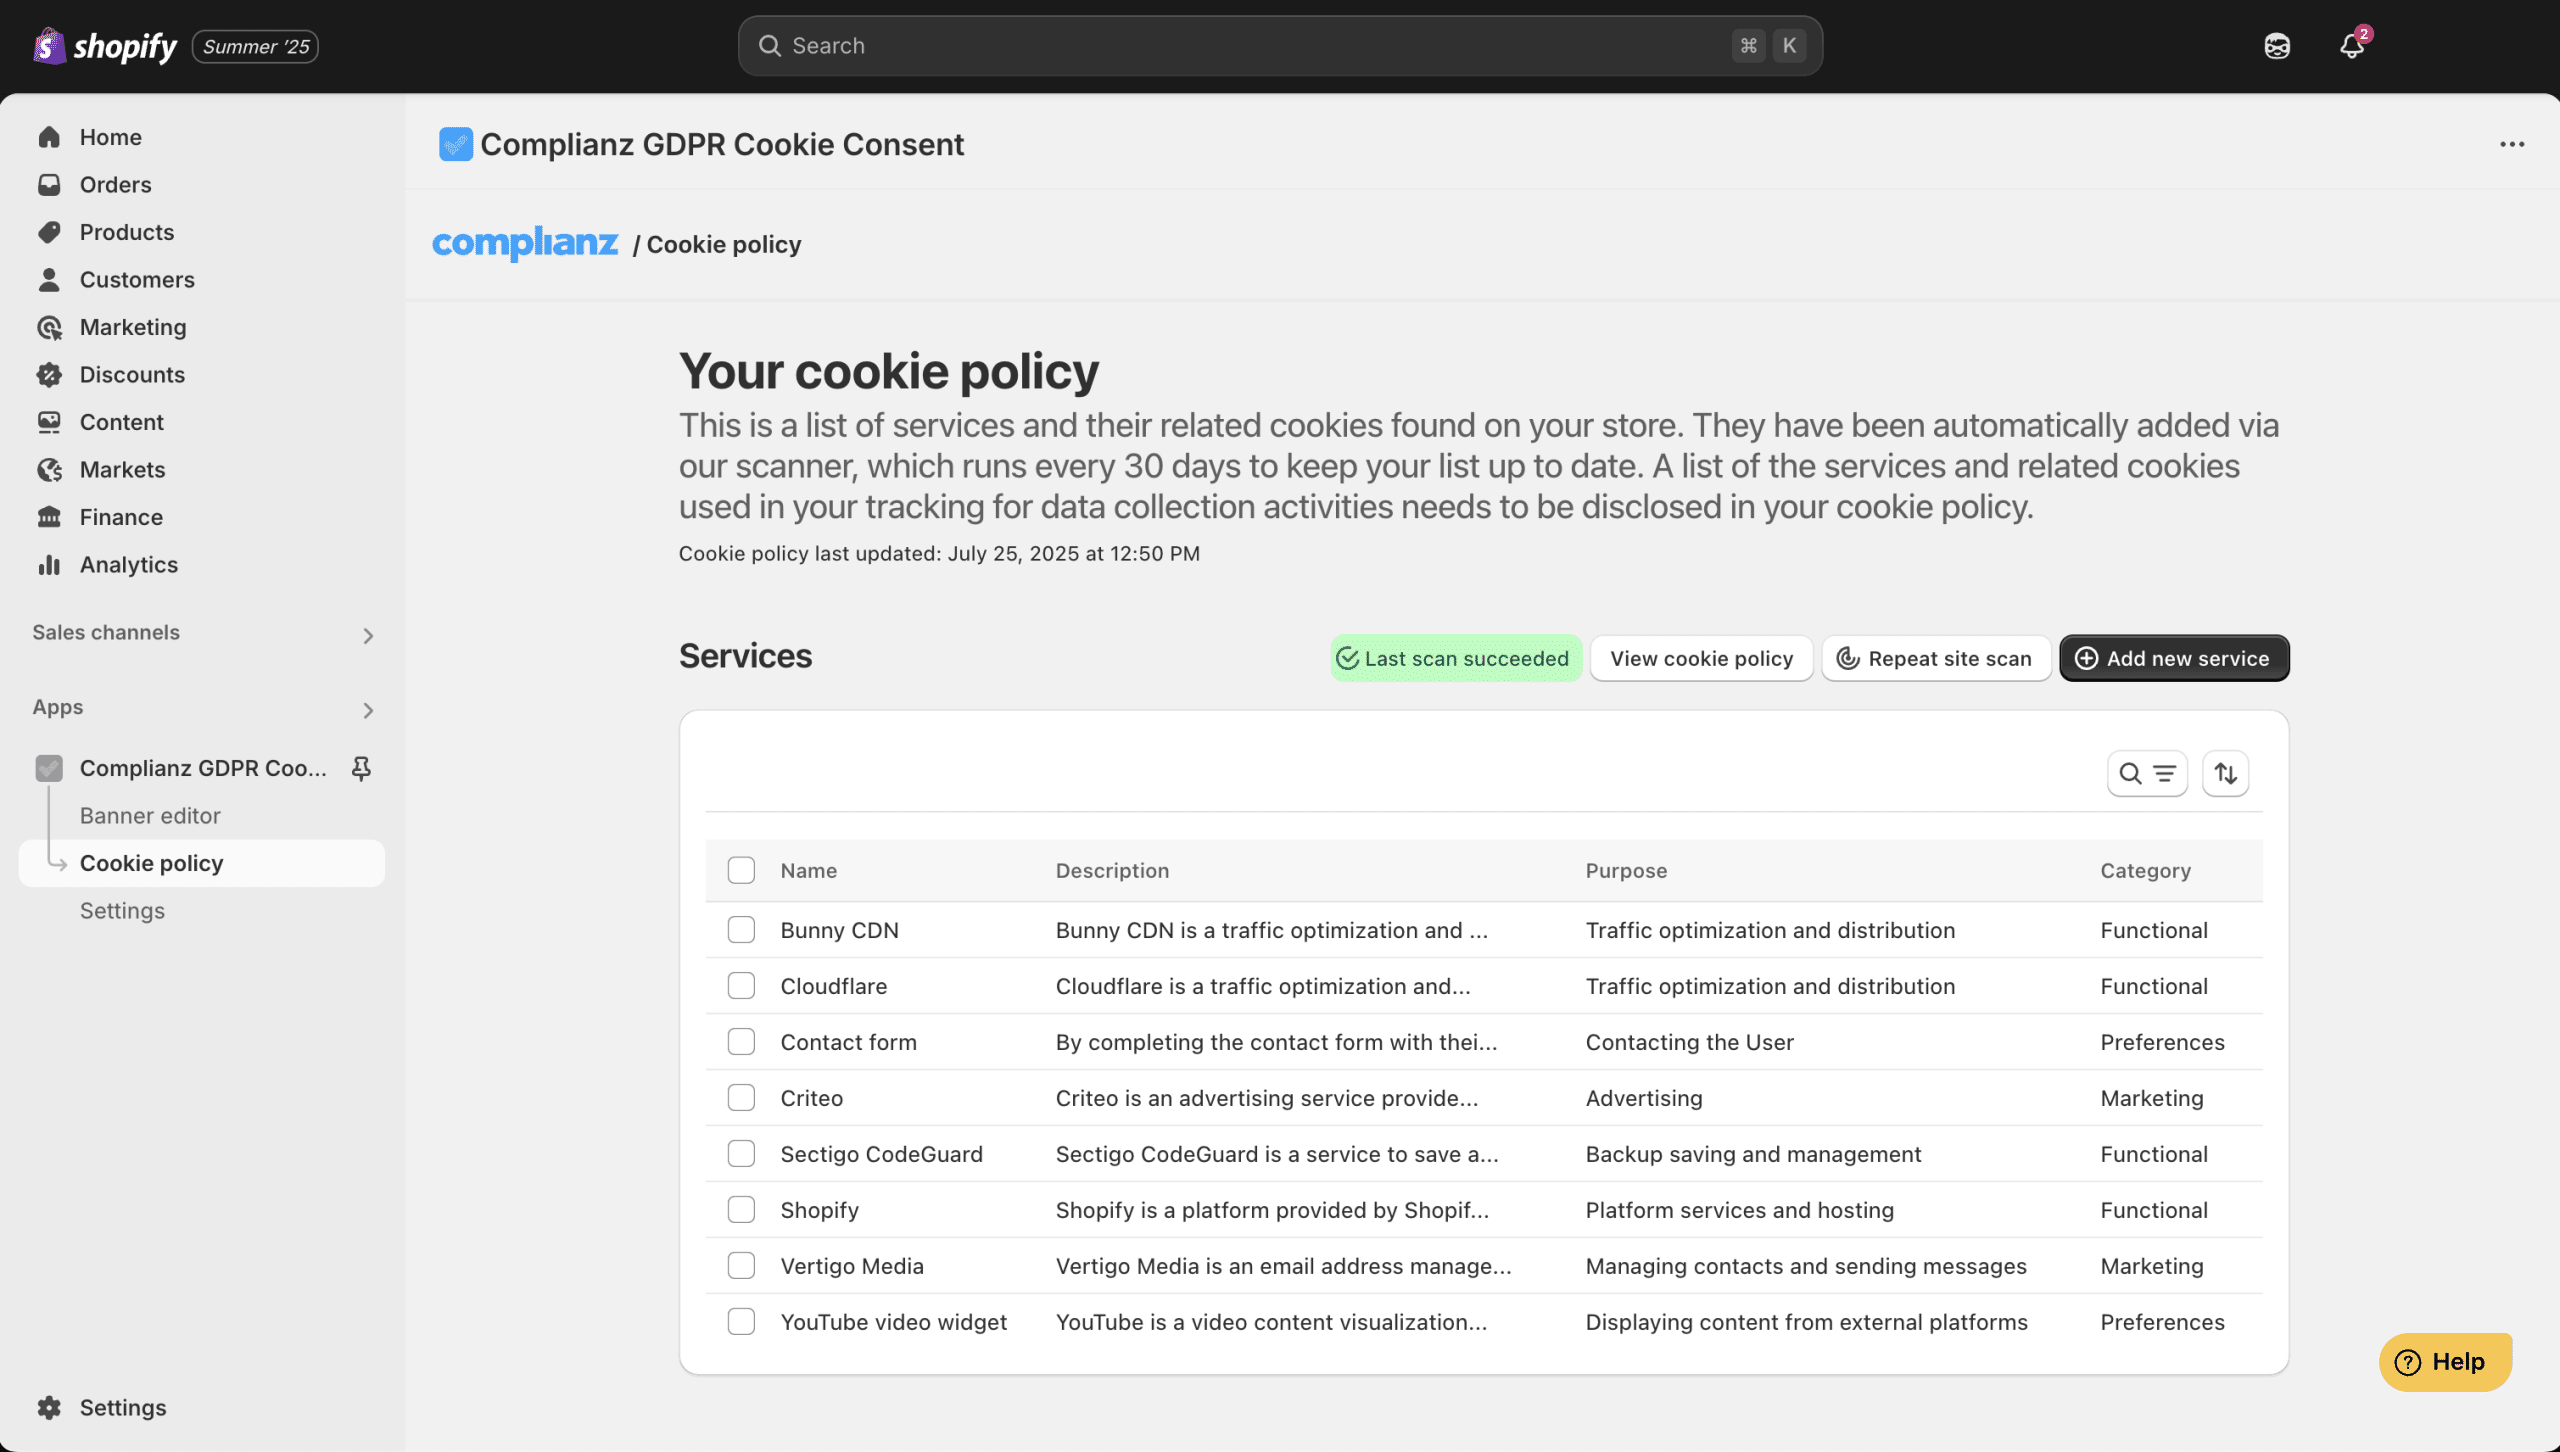Click the complianz logo in breadcrumb

[525, 243]
